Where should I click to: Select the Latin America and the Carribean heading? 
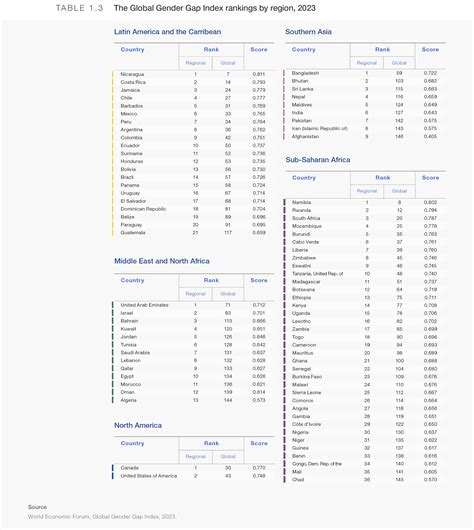[167, 32]
